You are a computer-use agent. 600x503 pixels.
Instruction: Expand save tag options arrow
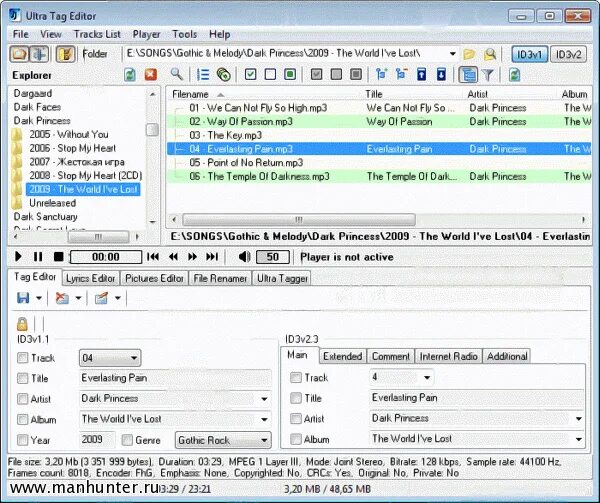[39, 298]
